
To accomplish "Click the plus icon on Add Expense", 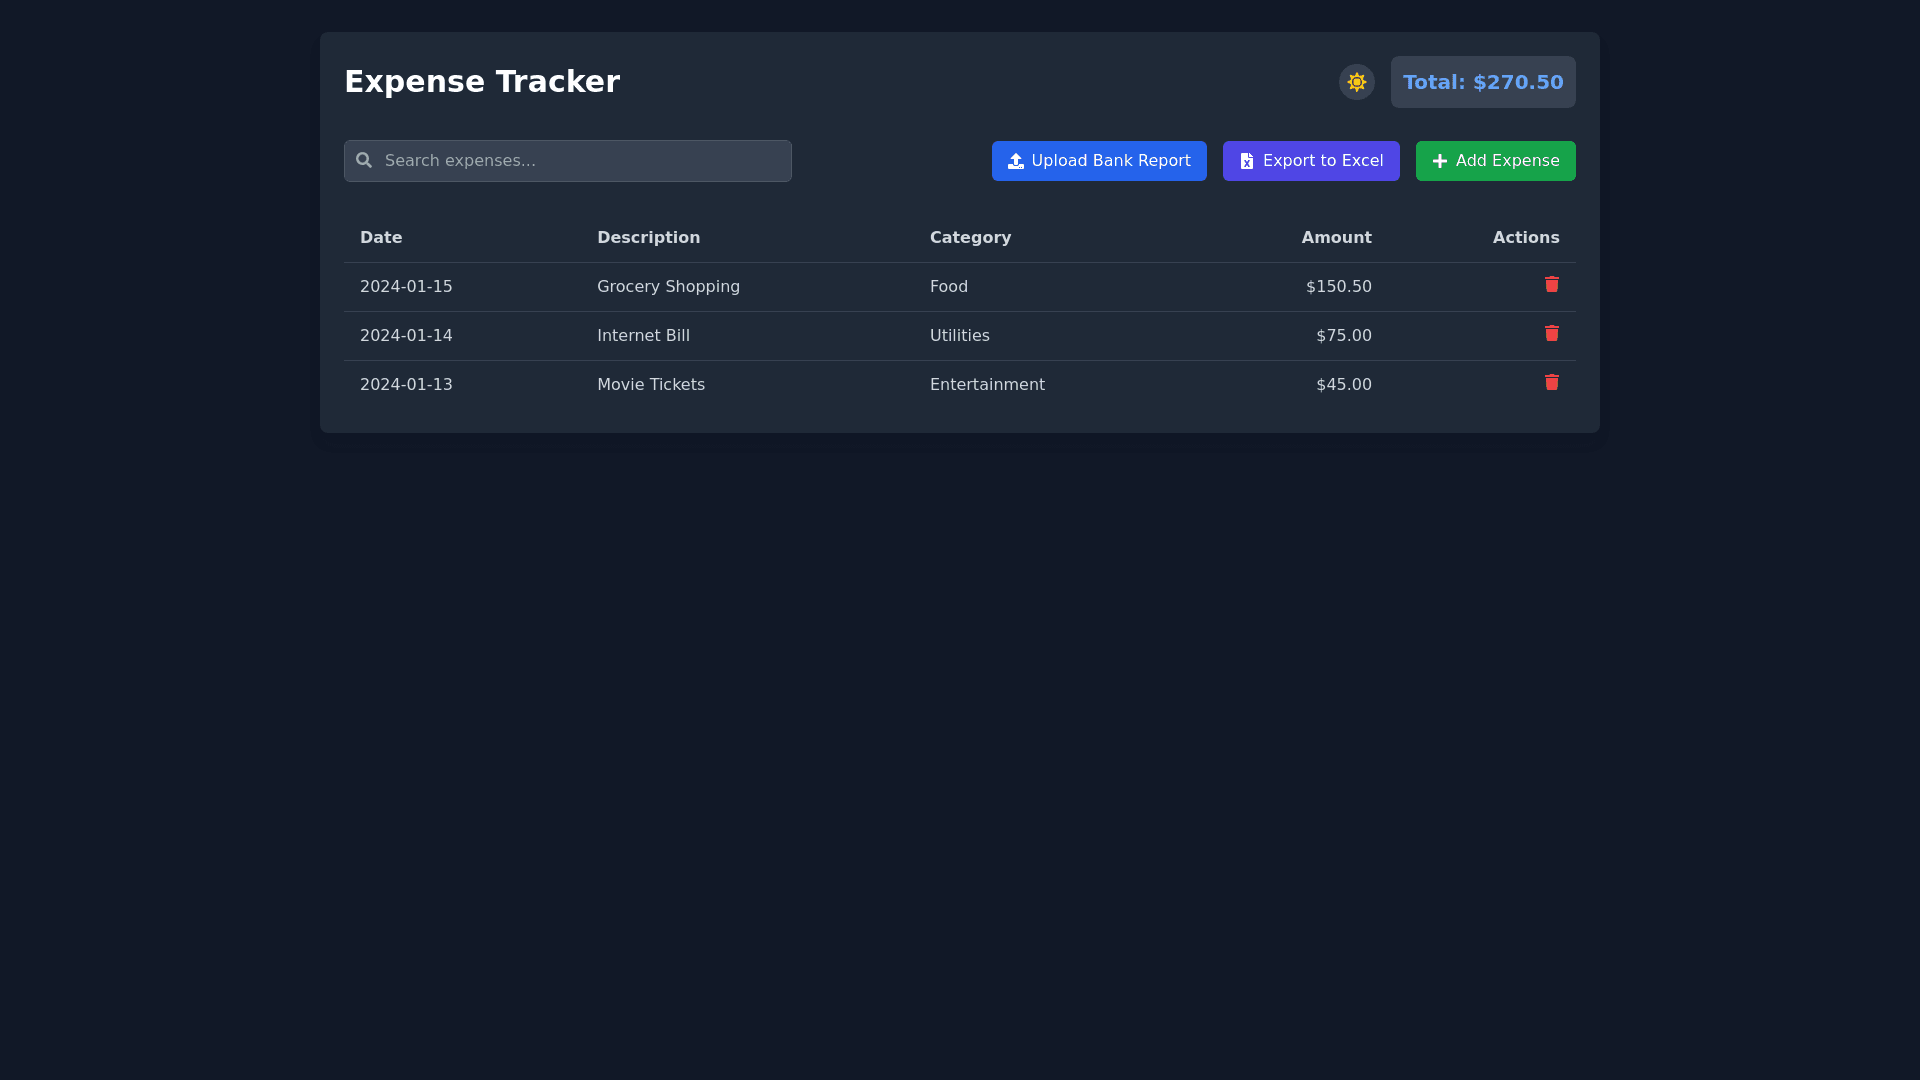I will point(1439,161).
